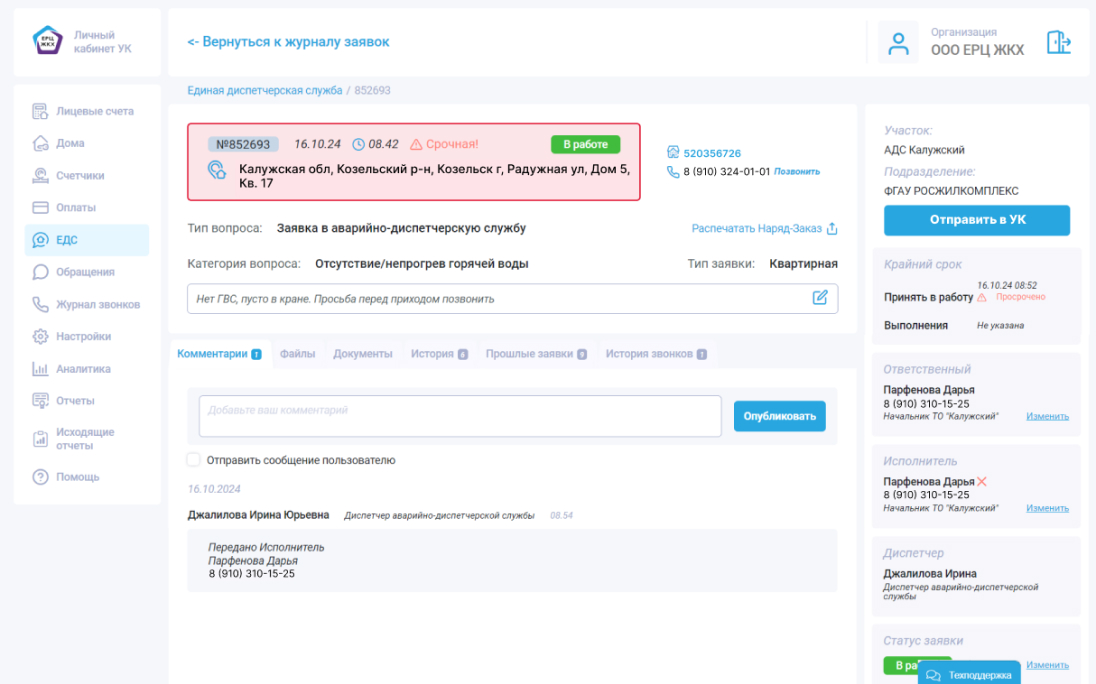Screen dimensions: 1096x684
Task: Click the logout door icon
Action: [1058, 43]
